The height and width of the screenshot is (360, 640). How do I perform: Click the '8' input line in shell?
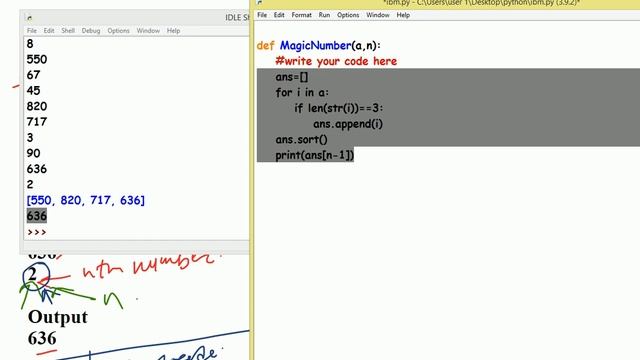click(30, 44)
